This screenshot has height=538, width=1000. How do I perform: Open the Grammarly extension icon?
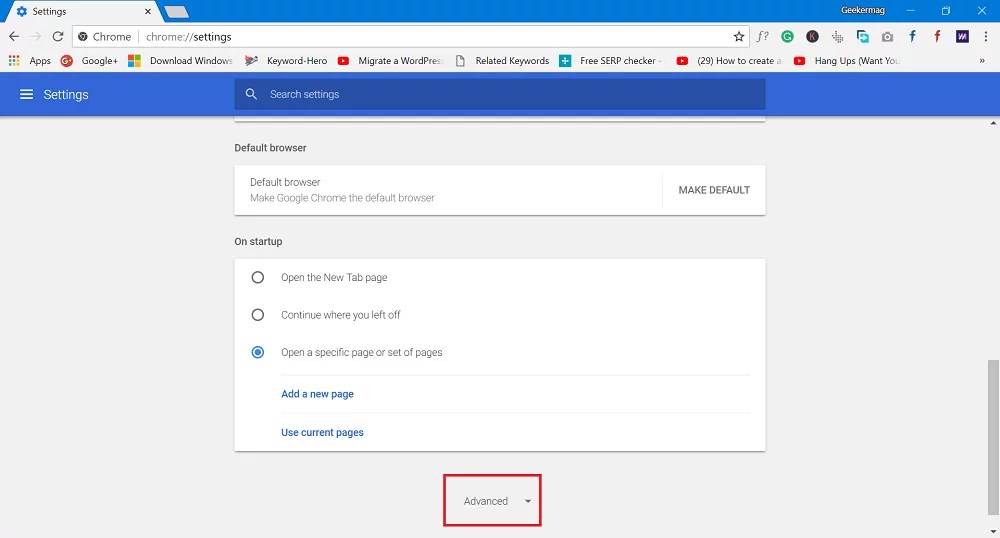(x=787, y=36)
